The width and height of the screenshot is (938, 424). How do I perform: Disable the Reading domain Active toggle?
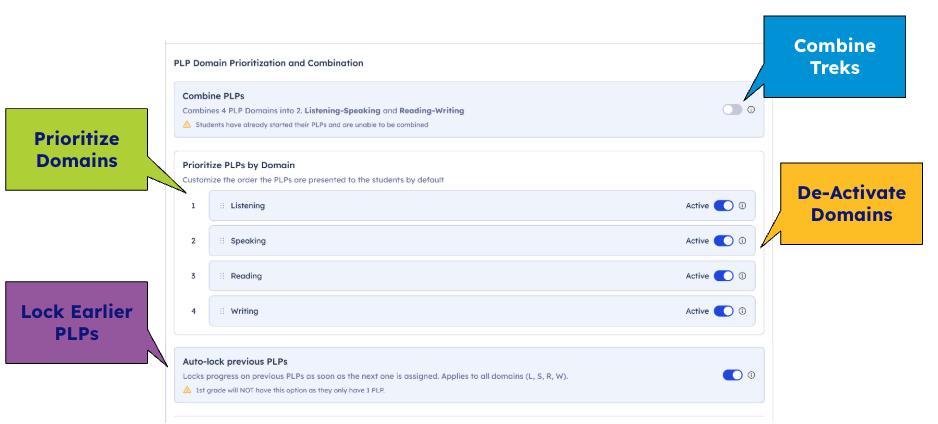(x=724, y=276)
